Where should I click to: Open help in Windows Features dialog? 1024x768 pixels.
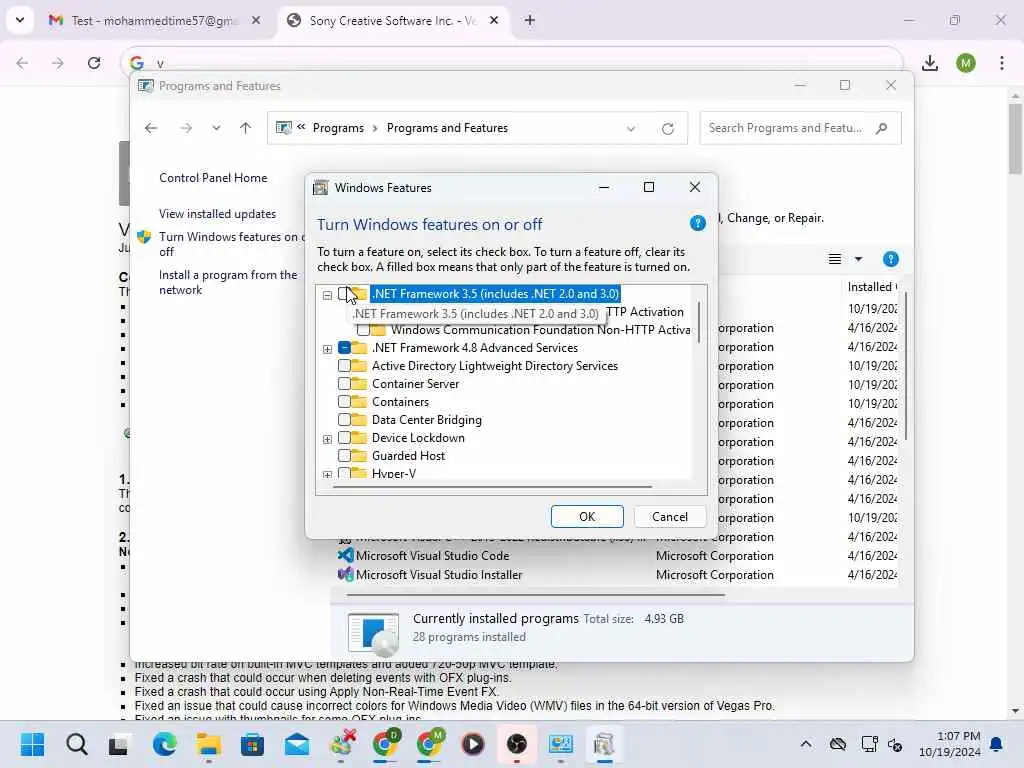[697, 223]
